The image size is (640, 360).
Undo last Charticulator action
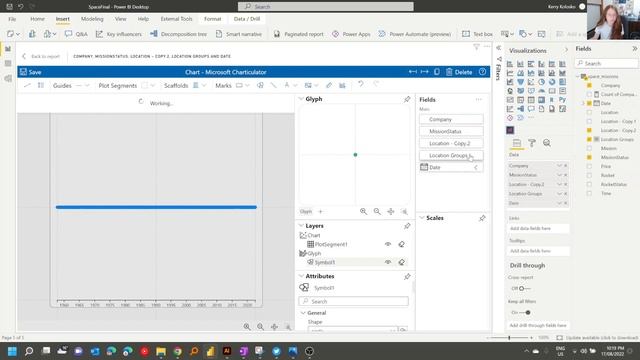361,84
